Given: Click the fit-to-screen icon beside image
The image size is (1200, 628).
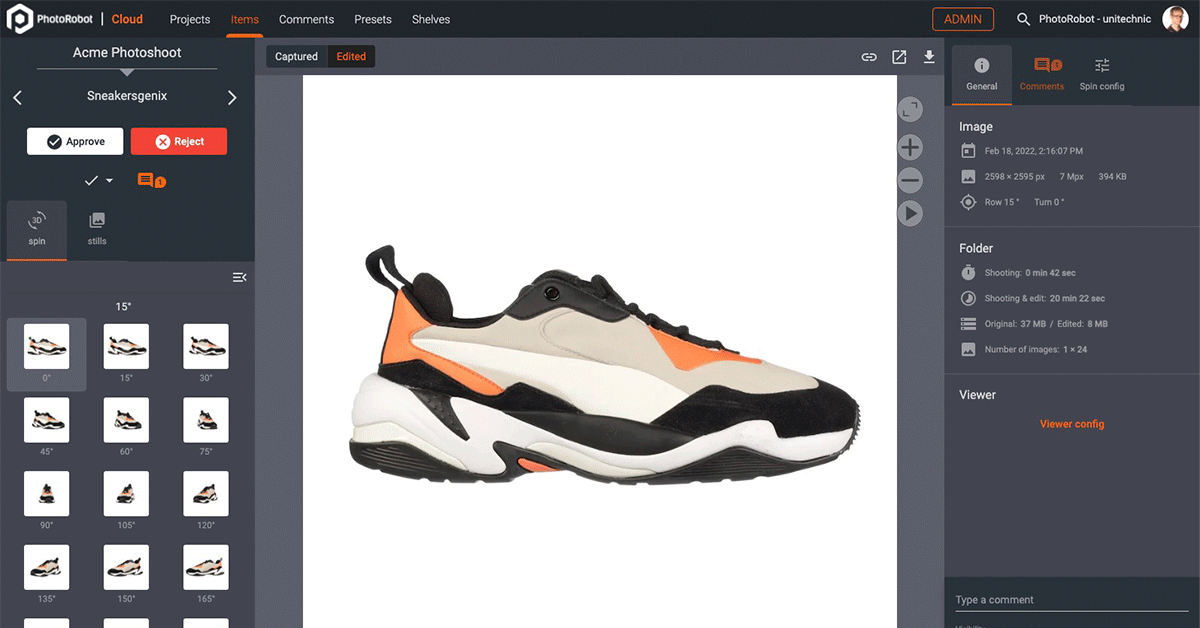Looking at the screenshot, I should tap(910, 110).
